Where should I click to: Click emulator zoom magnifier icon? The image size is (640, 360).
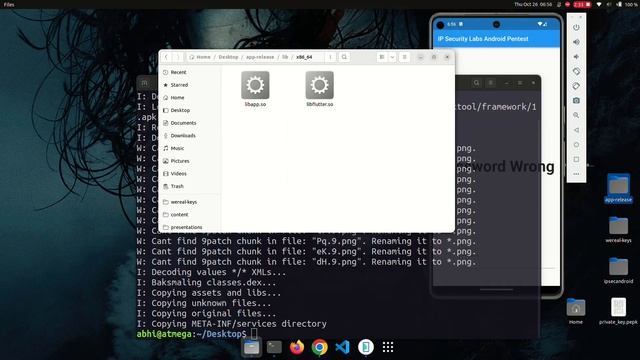576,115
